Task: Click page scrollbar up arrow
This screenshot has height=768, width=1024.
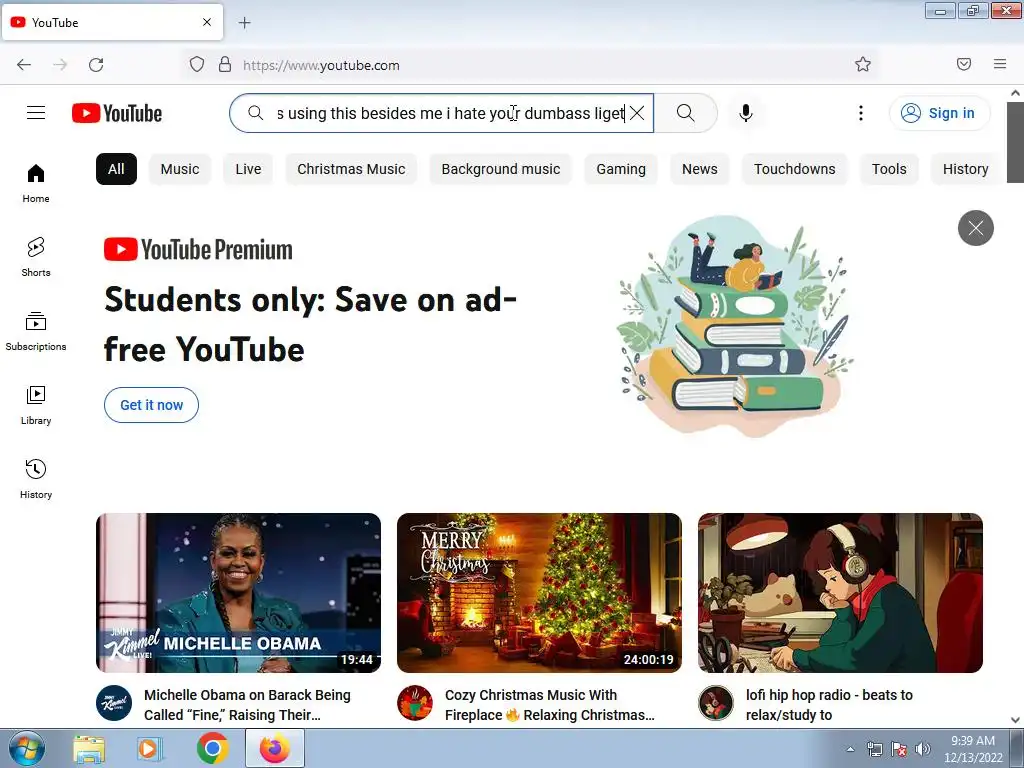Action: [x=1015, y=93]
